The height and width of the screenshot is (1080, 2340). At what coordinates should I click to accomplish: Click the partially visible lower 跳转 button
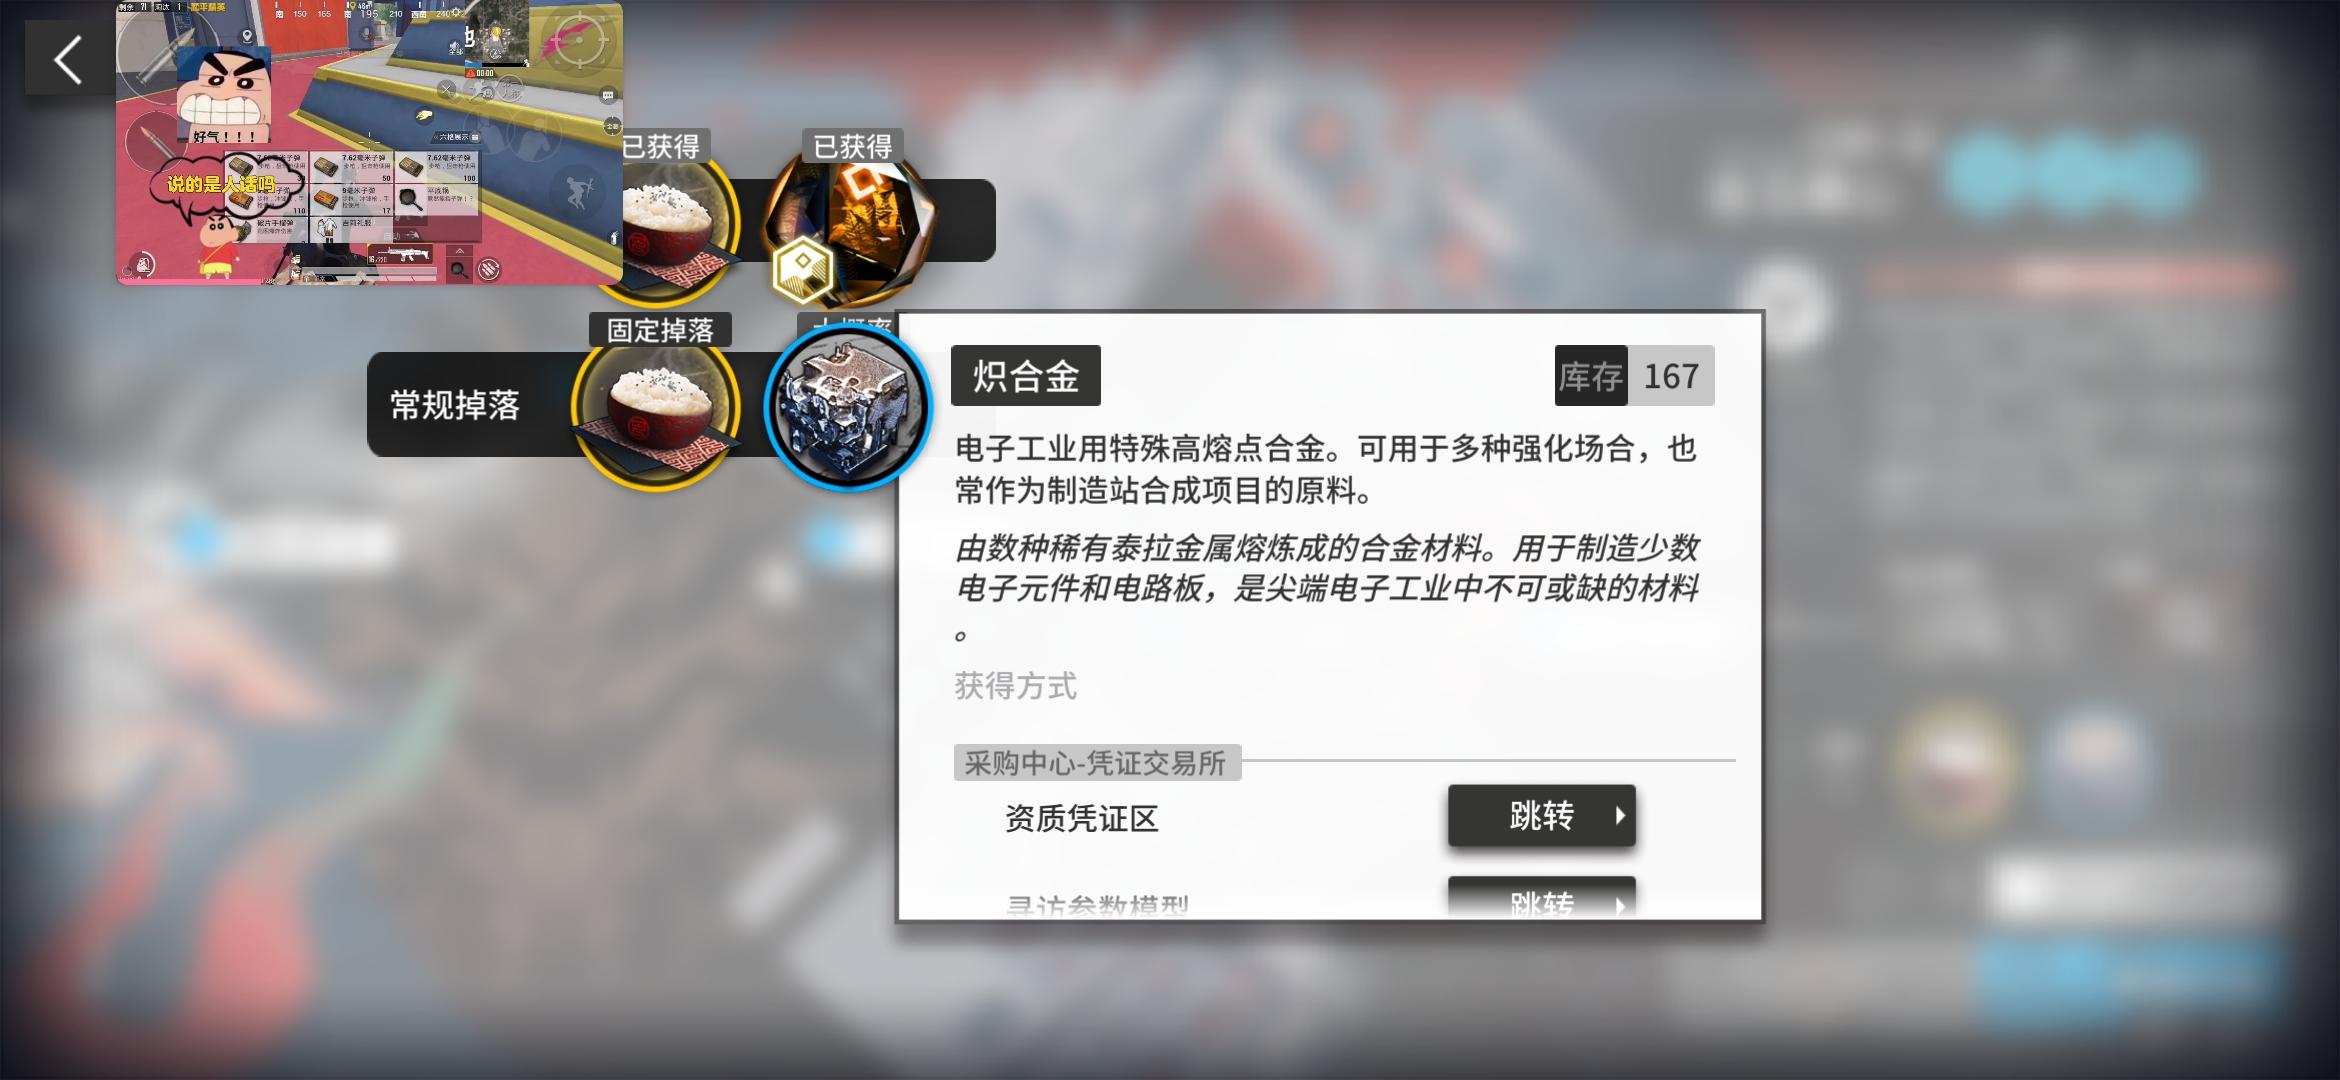1541,896
